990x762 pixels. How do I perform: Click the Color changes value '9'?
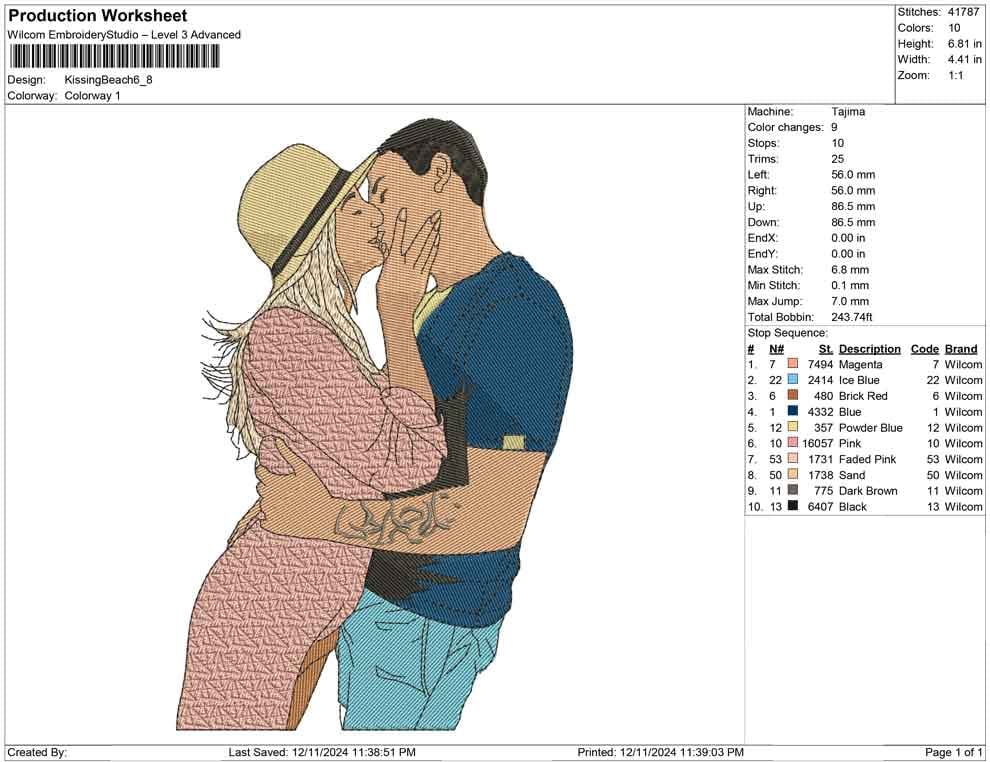(x=834, y=128)
